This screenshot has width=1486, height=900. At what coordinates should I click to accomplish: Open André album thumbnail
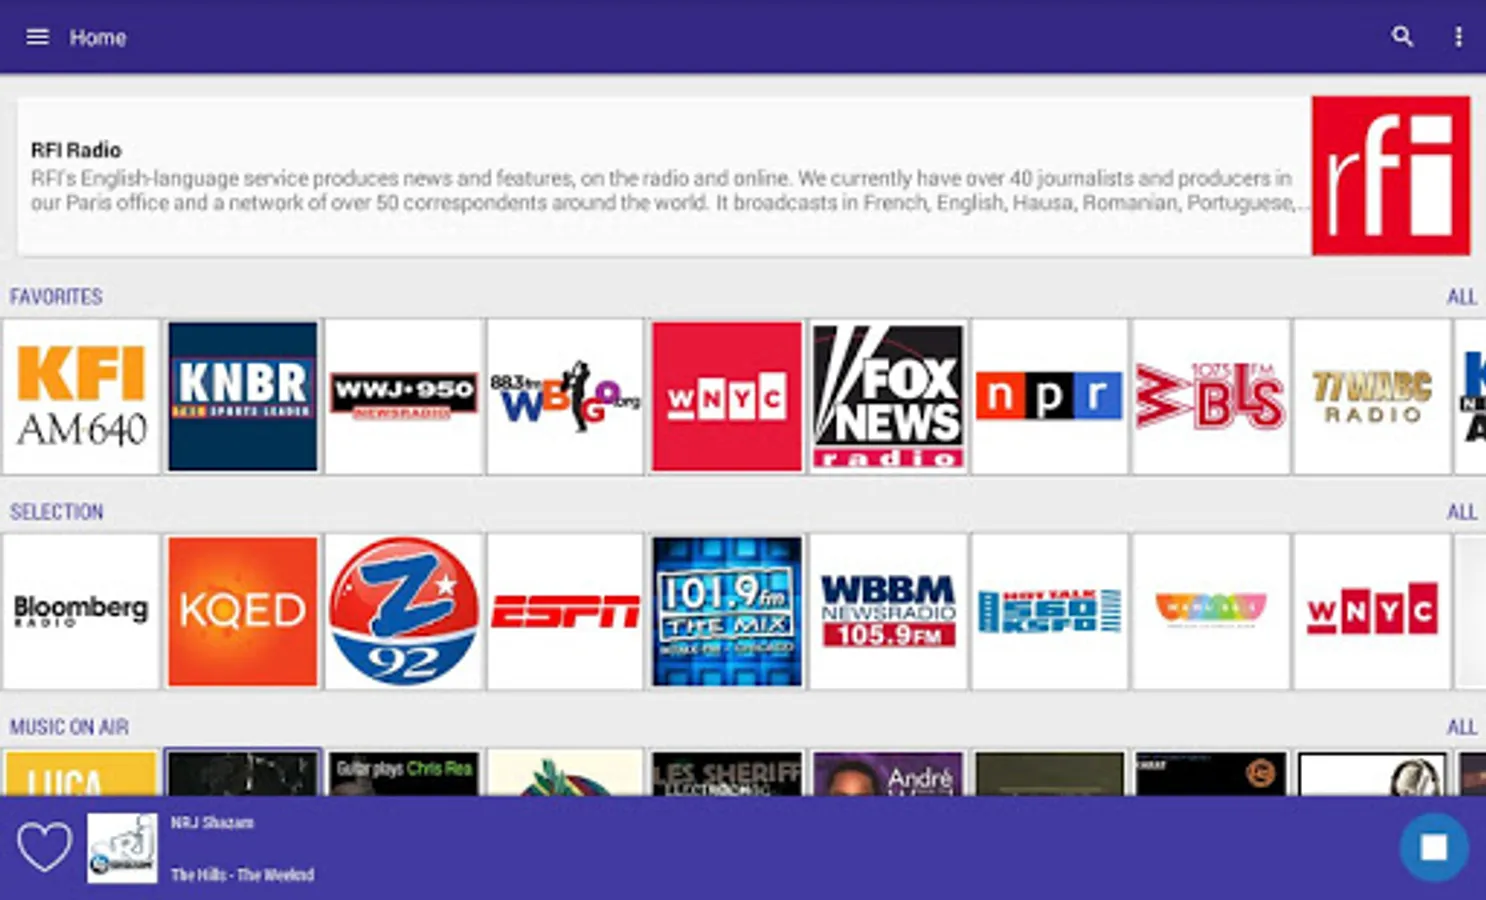coord(888,773)
